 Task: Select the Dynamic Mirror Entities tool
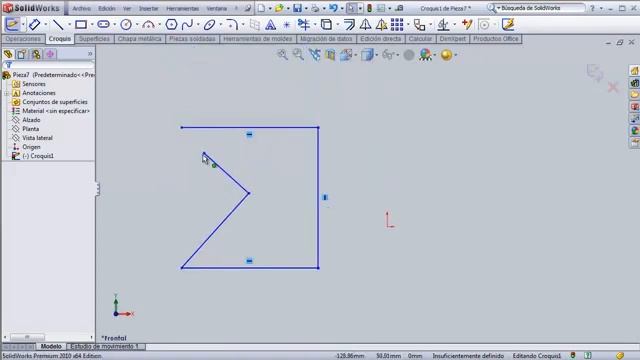coord(381,25)
